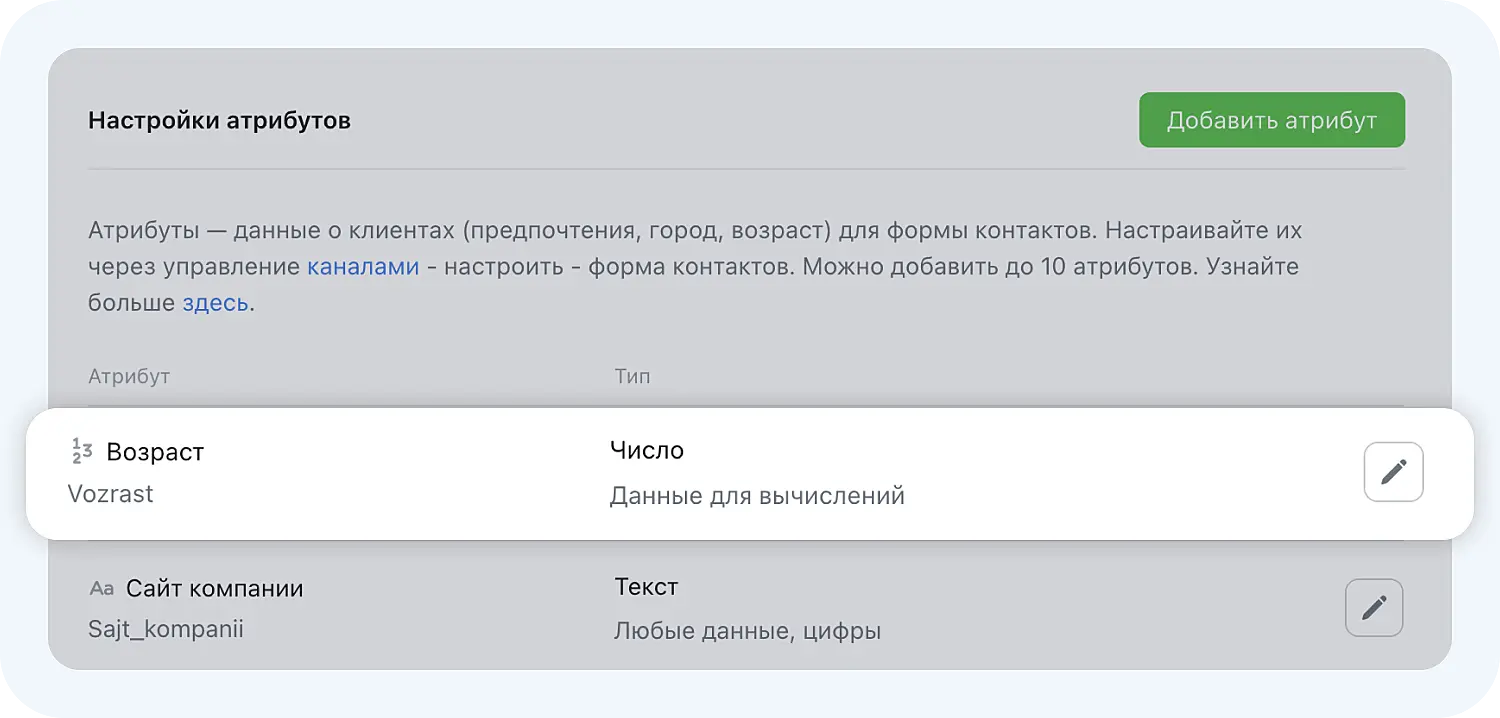1500x718 pixels.
Task: Click the Настройки атрибутов section title
Action: coord(219,119)
